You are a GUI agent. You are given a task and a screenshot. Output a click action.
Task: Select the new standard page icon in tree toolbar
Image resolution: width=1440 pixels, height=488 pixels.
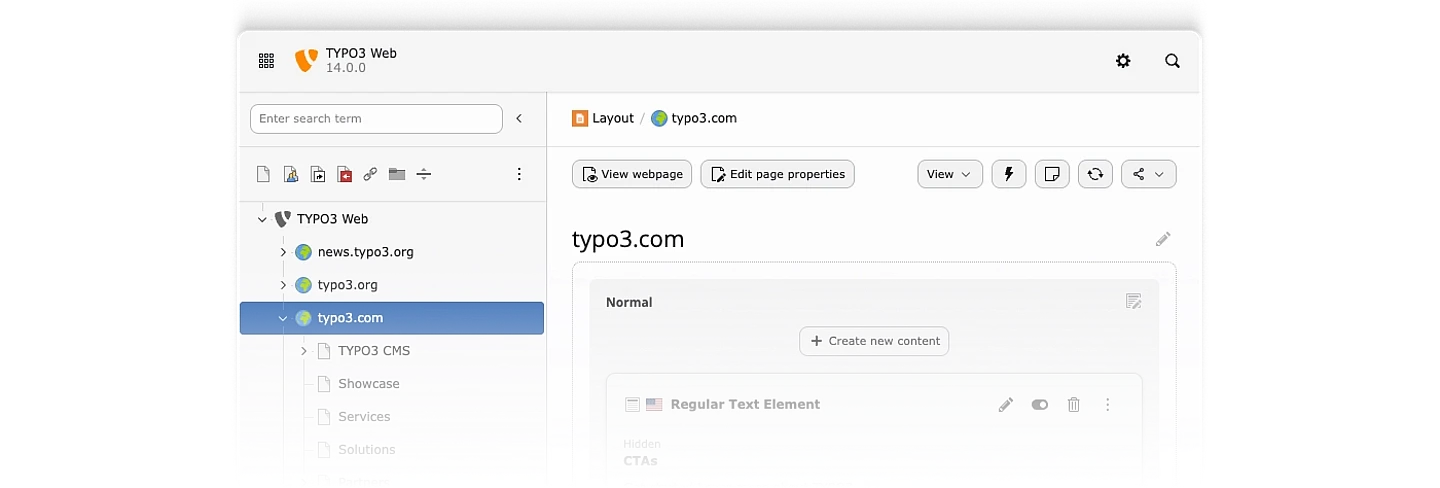[263, 174]
